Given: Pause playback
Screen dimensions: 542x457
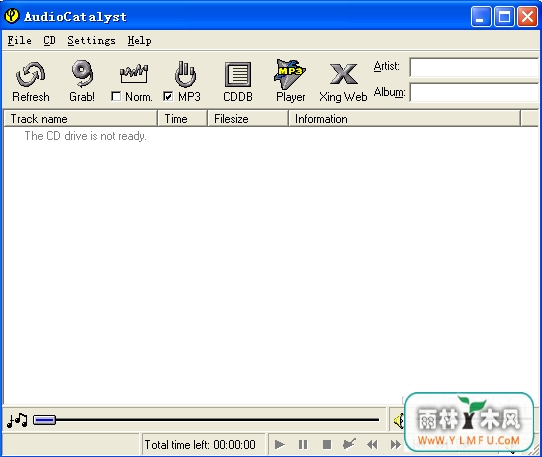Looking at the screenshot, I should (303, 444).
